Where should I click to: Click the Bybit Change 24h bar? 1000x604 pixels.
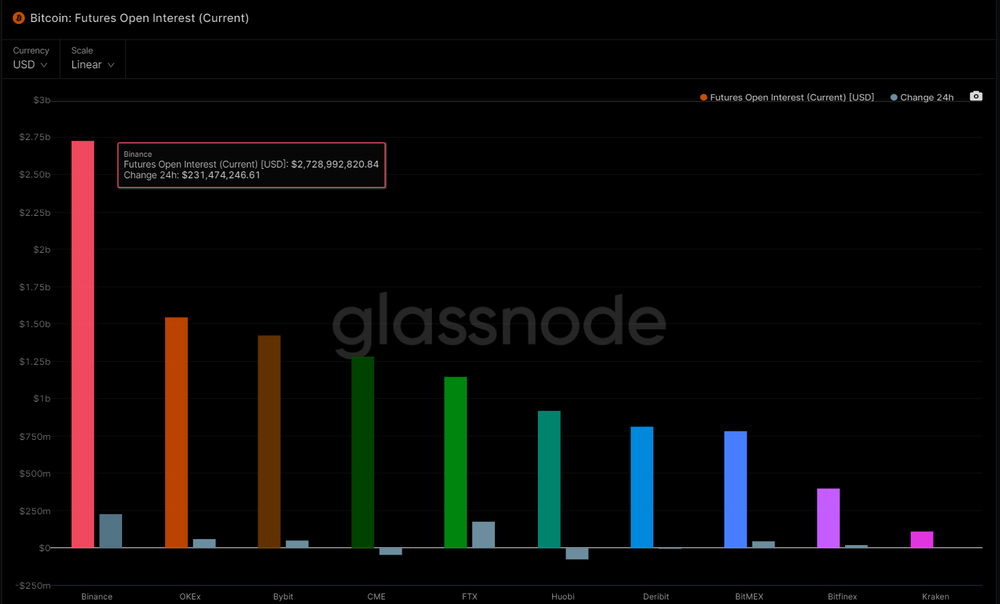[x=297, y=544]
